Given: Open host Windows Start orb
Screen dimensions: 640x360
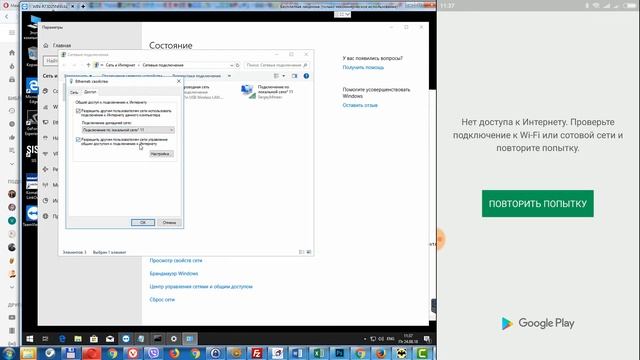Looking at the screenshot, I should [9, 353].
